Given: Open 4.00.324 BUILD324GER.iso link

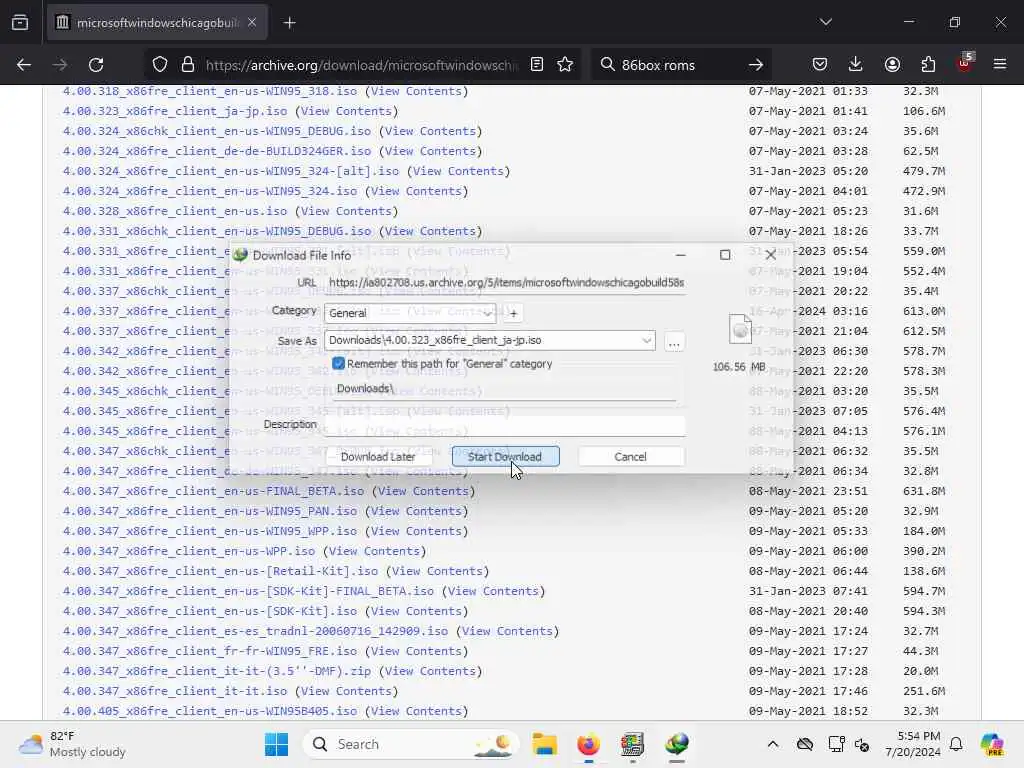Looking at the screenshot, I should point(216,151).
